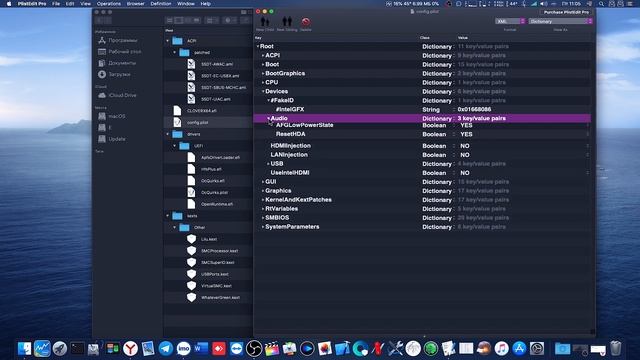Click Purchase PlistEdit Pro button

(566, 12)
